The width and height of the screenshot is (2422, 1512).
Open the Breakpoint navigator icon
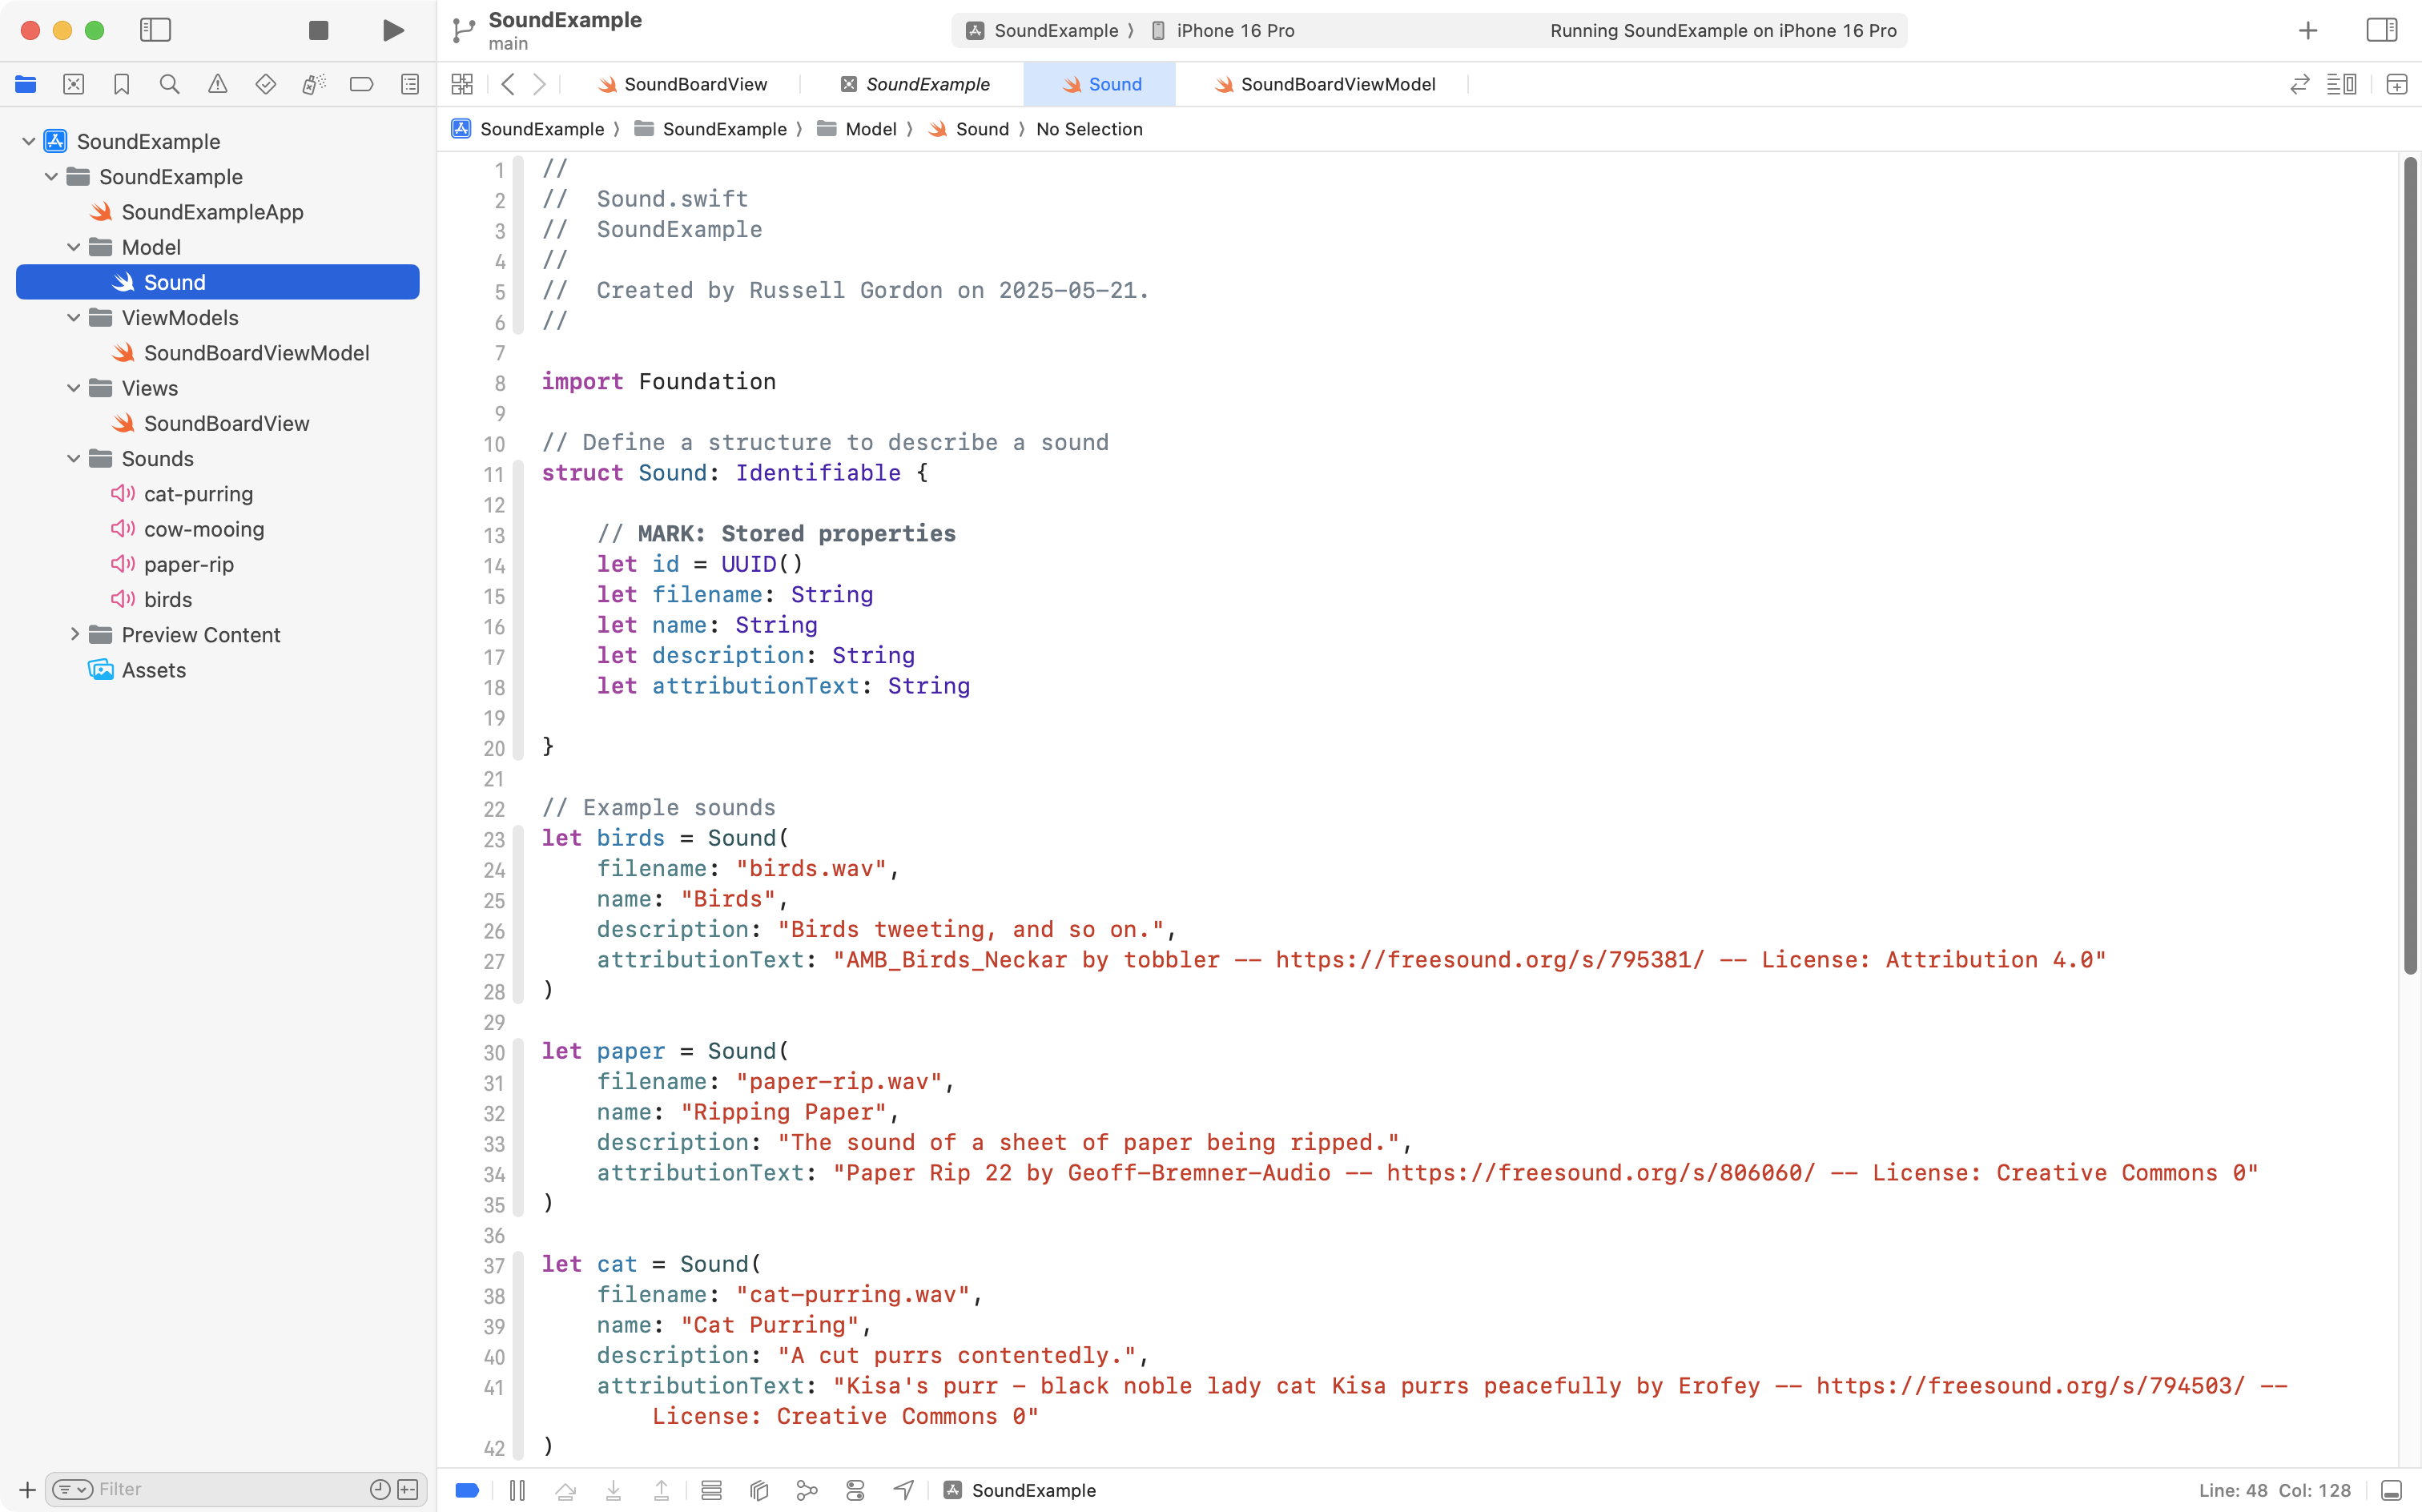point(361,84)
